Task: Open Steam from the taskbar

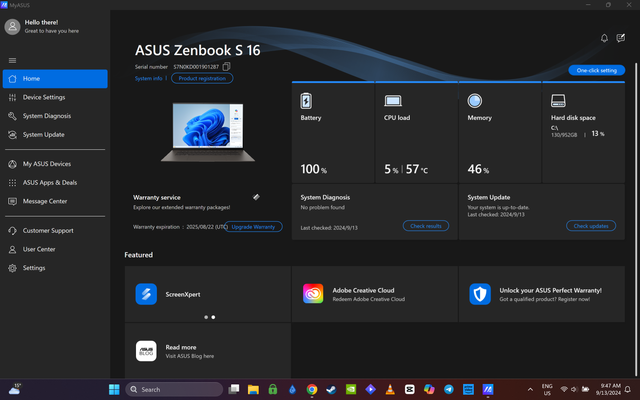Action: [331, 389]
